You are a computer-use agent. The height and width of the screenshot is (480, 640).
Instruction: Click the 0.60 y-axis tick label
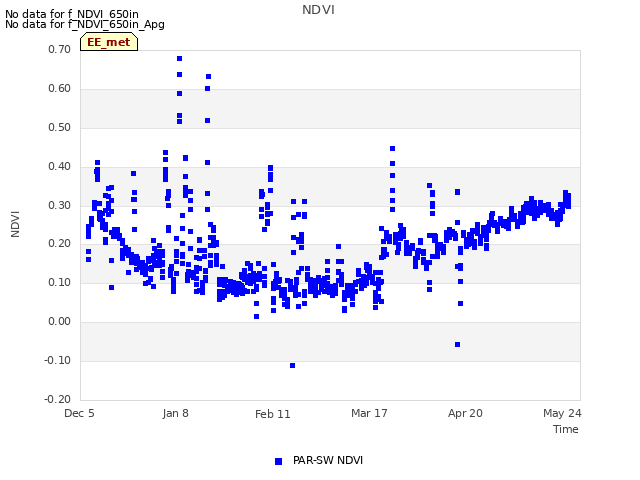point(60,89)
